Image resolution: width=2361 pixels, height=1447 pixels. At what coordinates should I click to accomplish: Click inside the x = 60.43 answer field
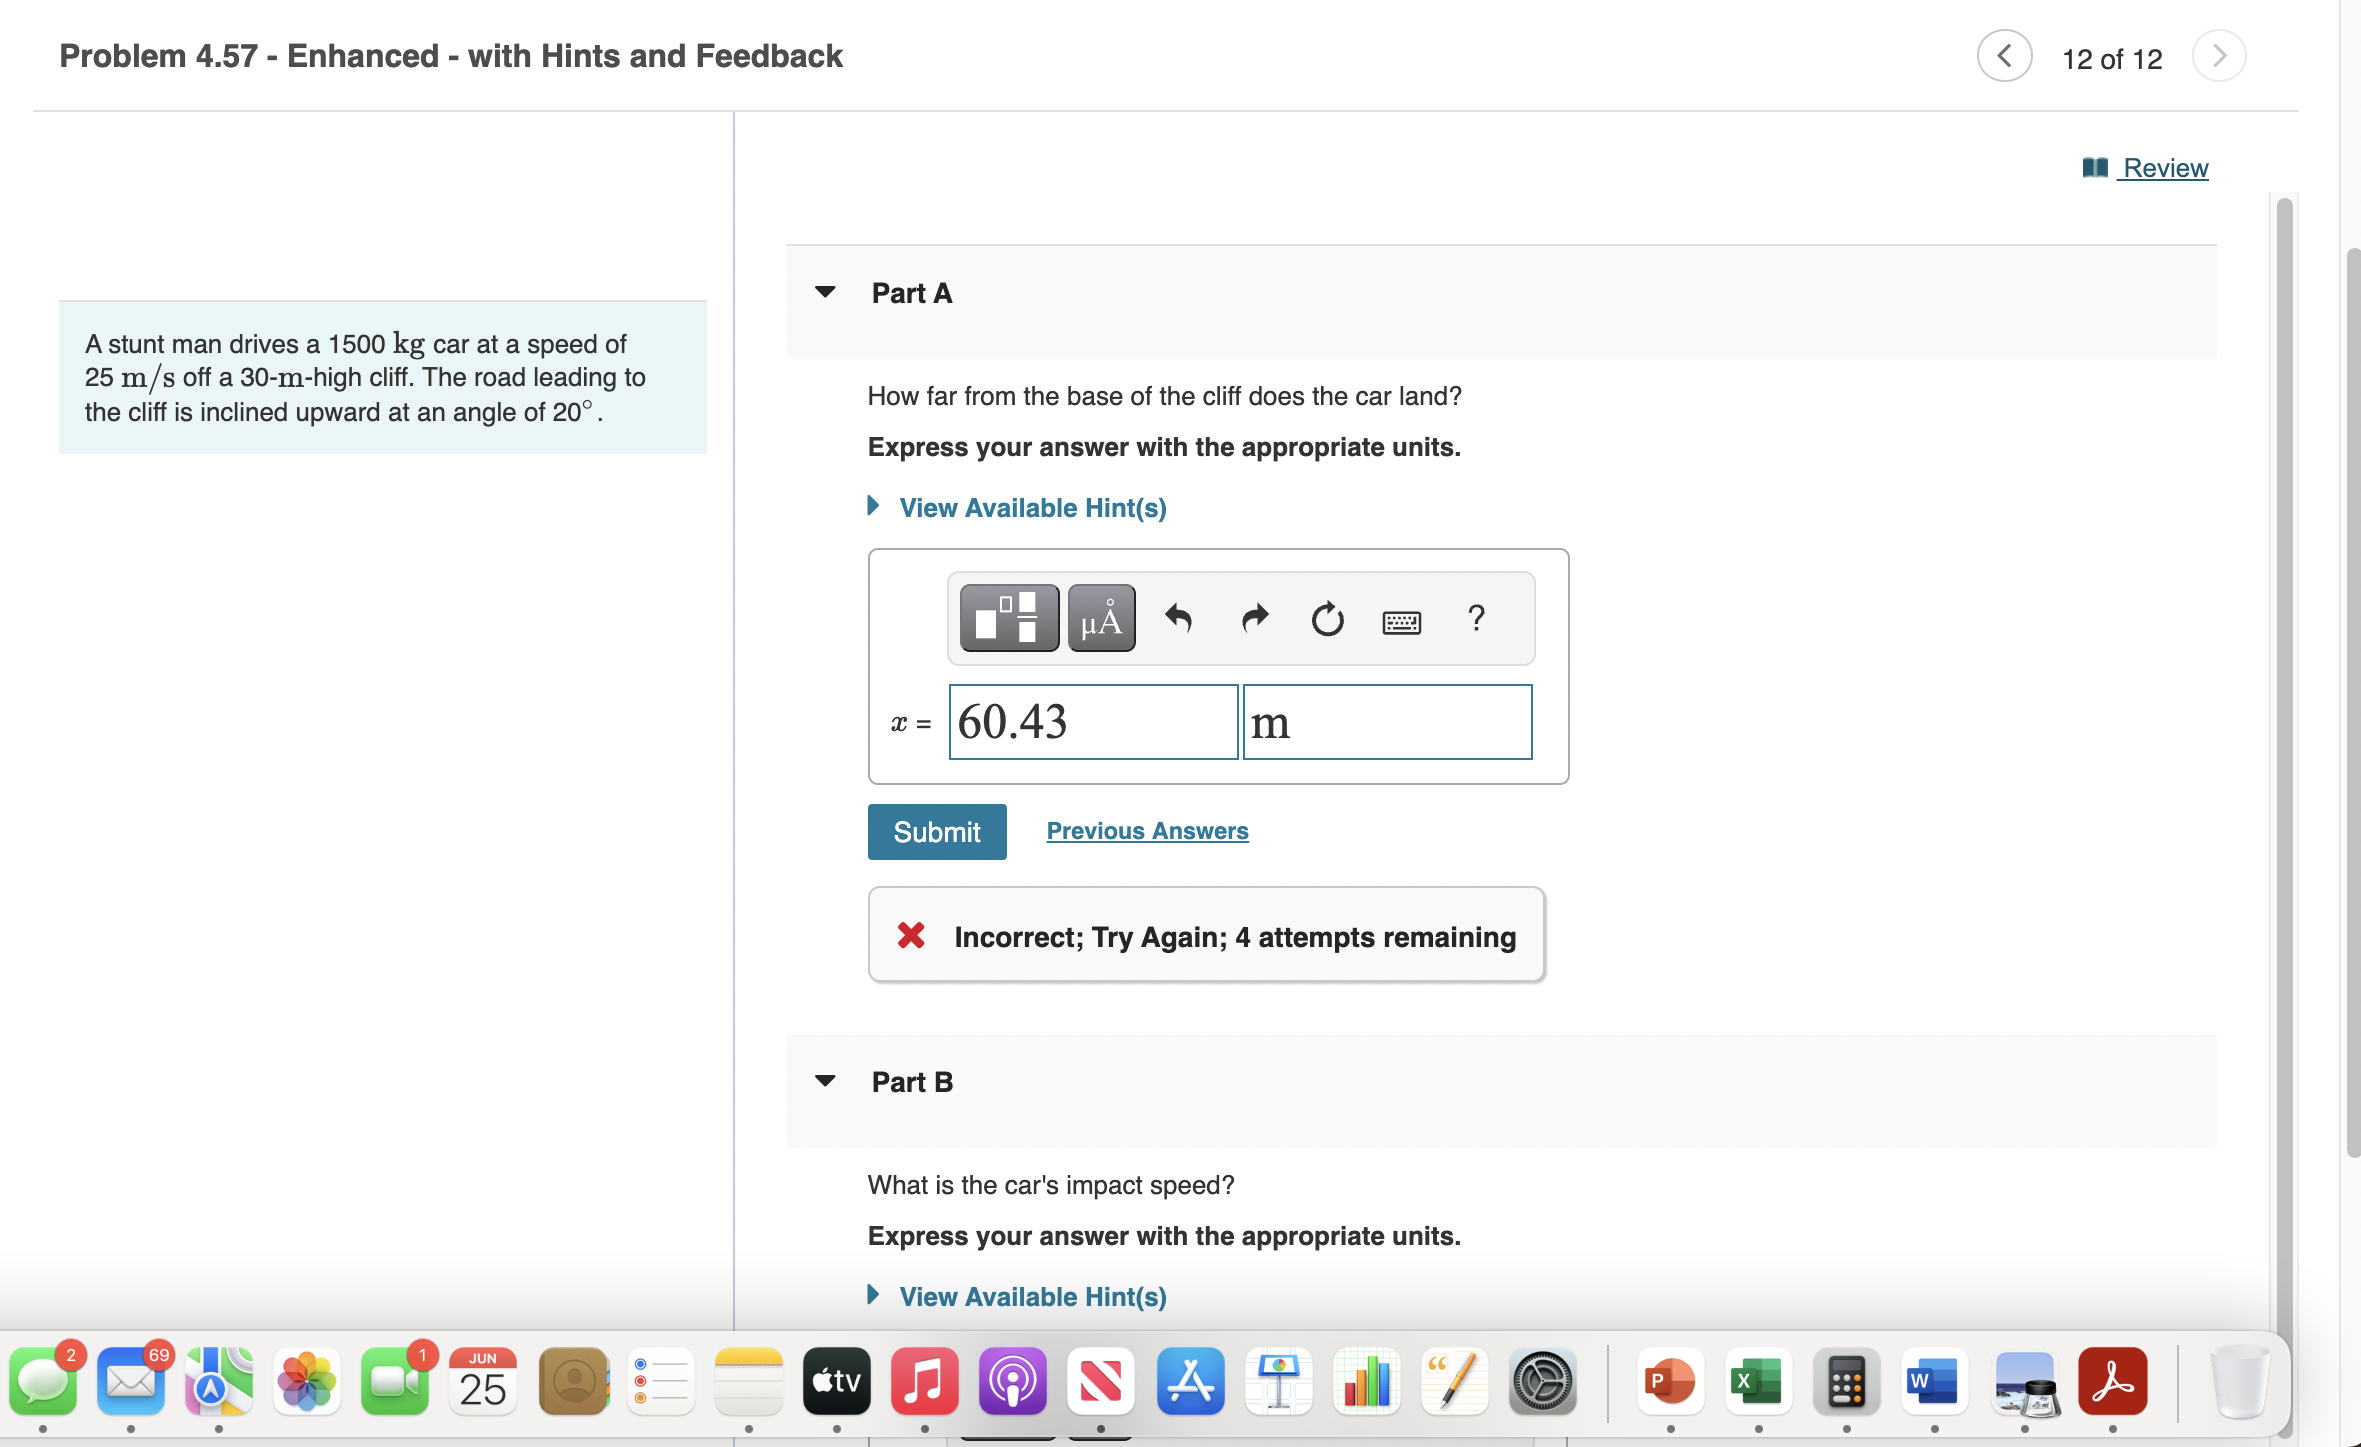tap(1091, 722)
